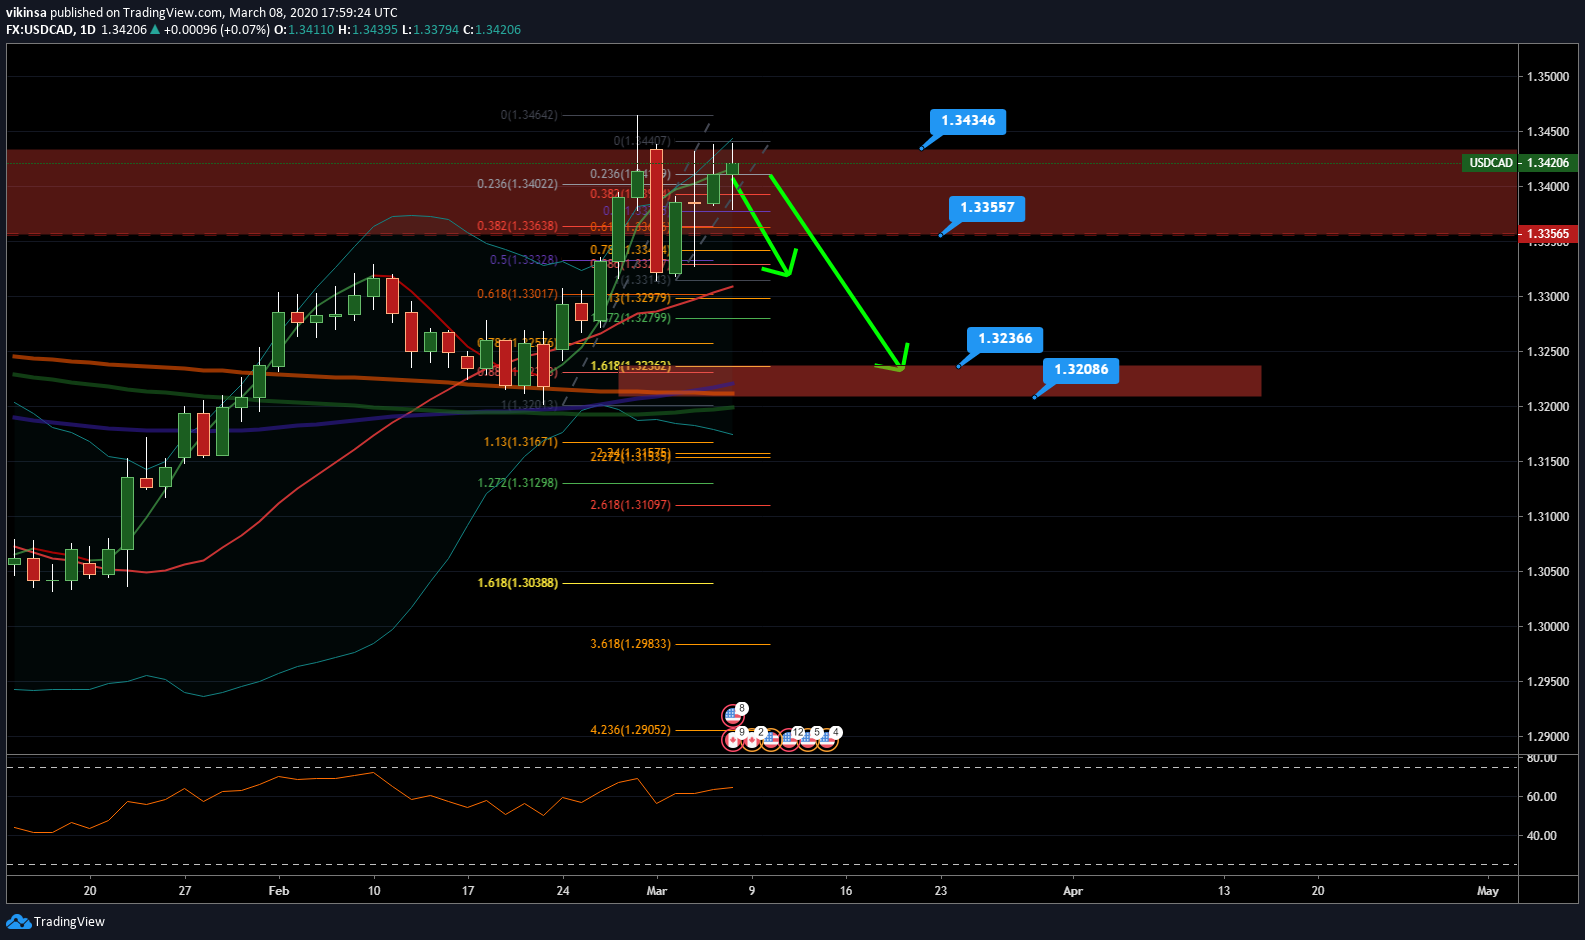Click the 23 date axis label
The height and width of the screenshot is (940, 1585).
(x=941, y=891)
